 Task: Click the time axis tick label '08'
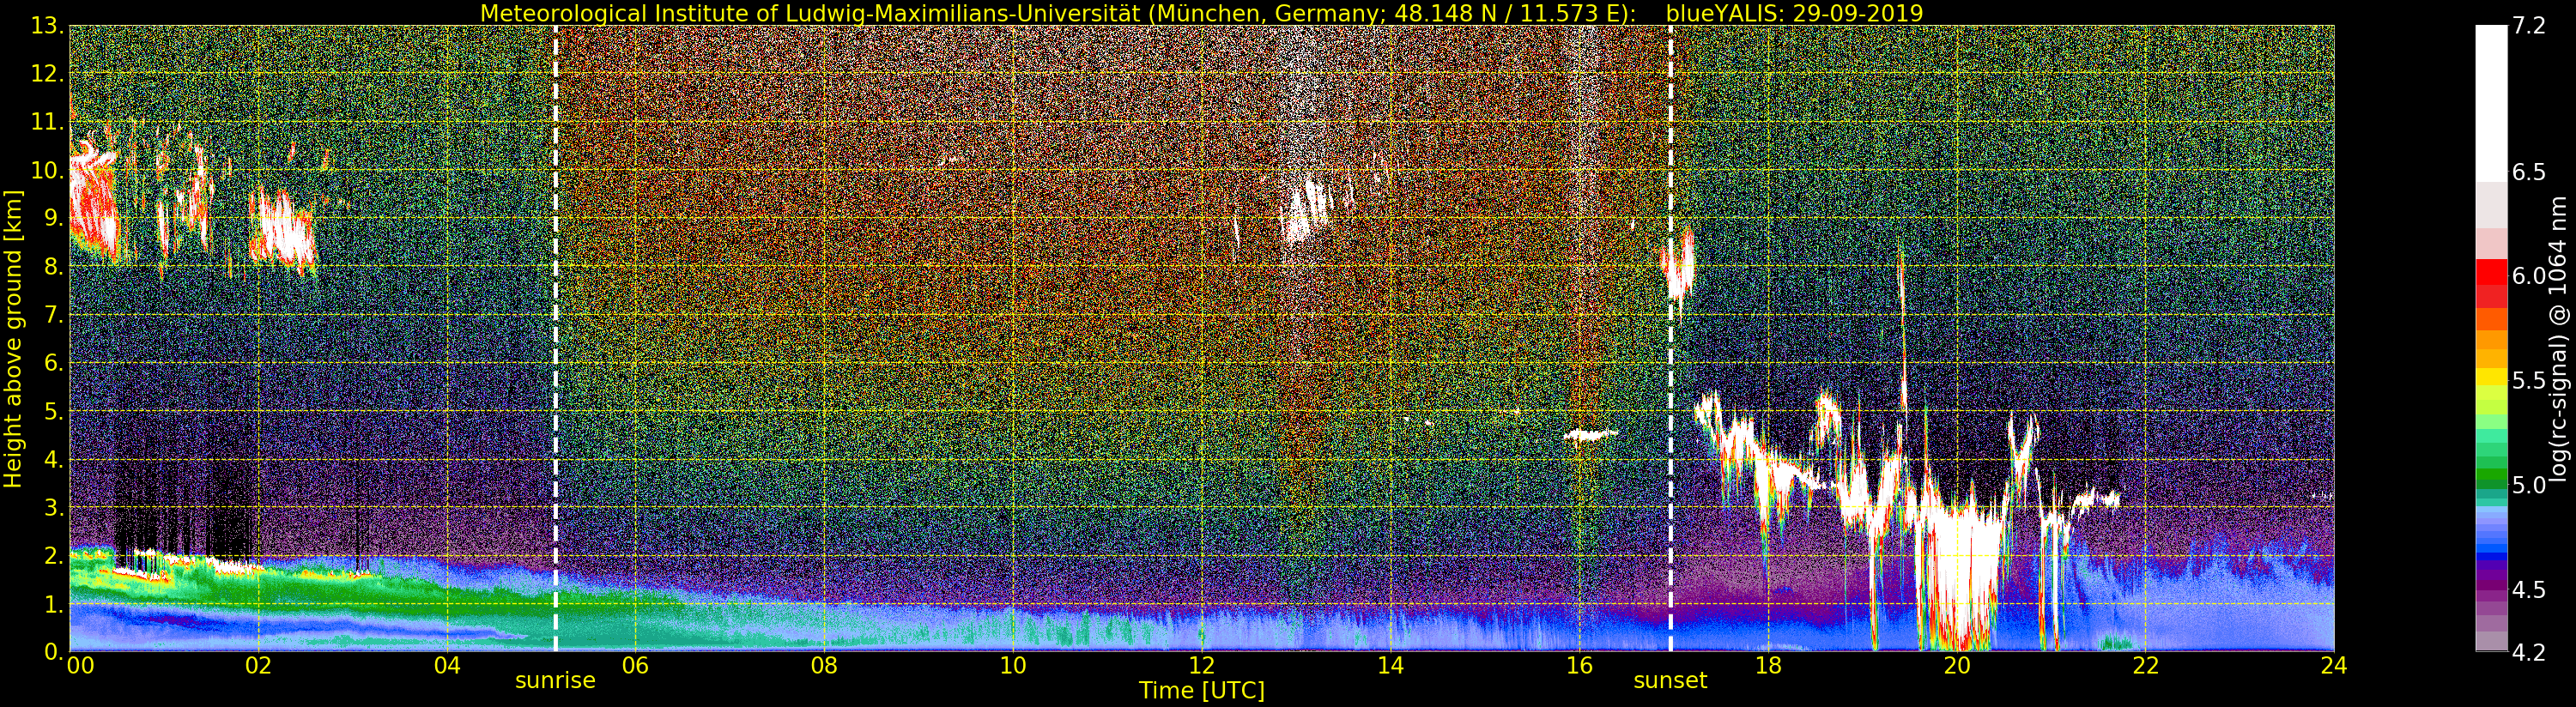pyautogui.click(x=824, y=665)
